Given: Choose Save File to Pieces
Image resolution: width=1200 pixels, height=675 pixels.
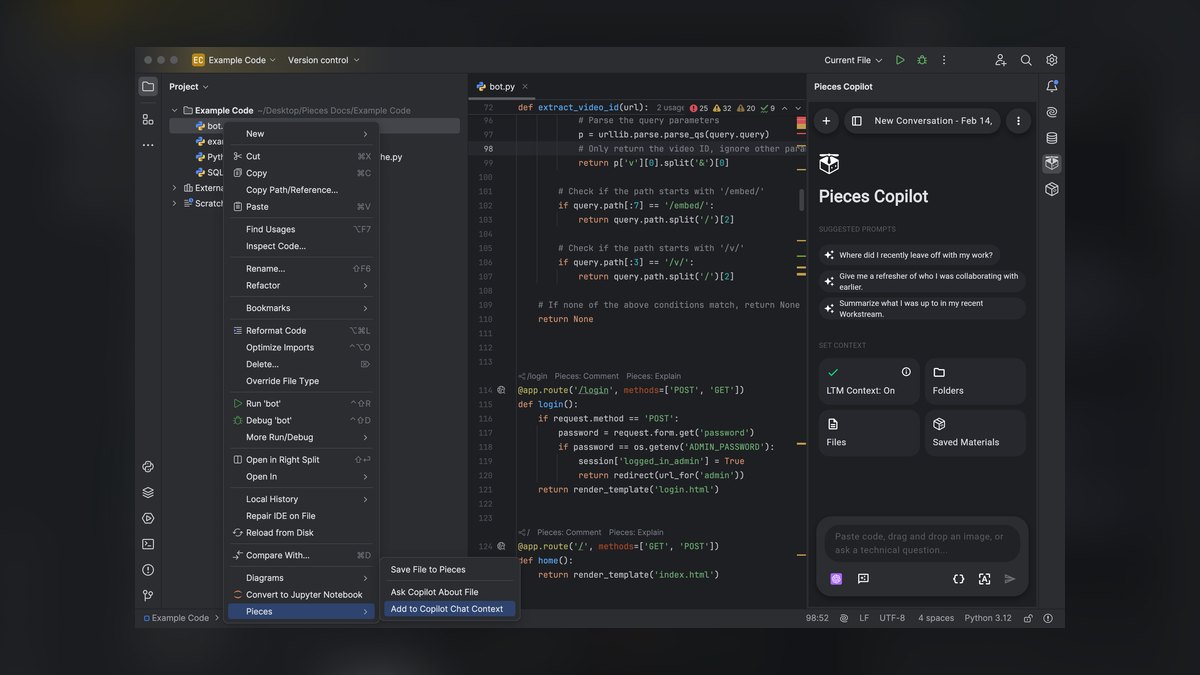Looking at the screenshot, I should pyautogui.click(x=450, y=570).
